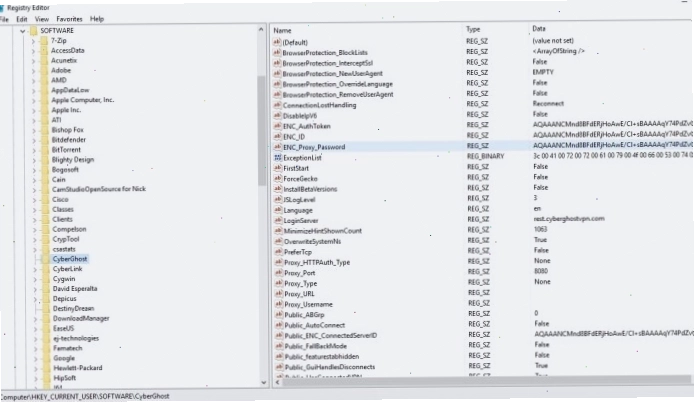This screenshot has height=403, width=694.
Task: Click the string icon beside Public_FallBackMode
Action: [x=279, y=346]
